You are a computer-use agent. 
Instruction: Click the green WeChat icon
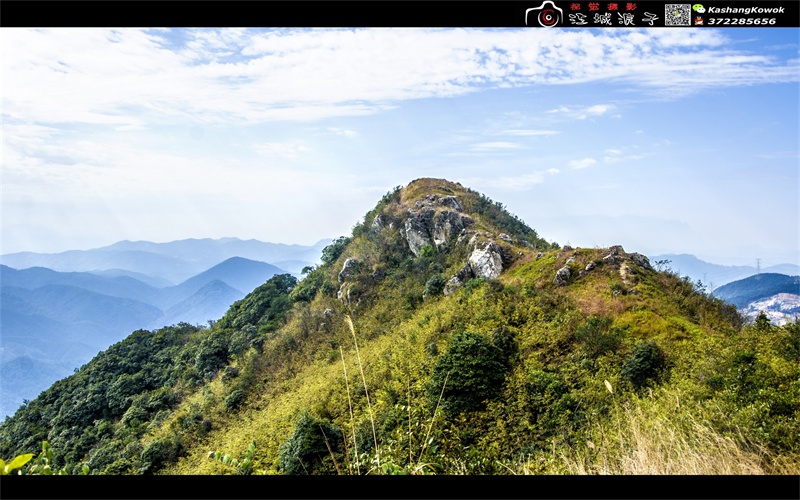pyautogui.click(x=698, y=8)
